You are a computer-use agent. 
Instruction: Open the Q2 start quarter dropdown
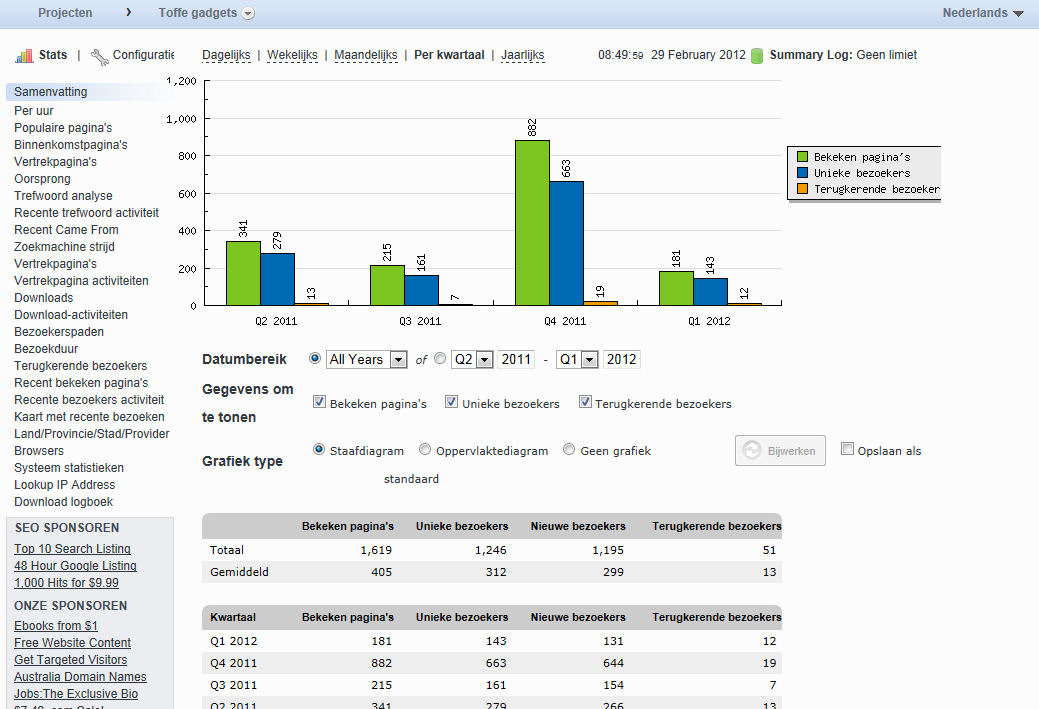point(472,359)
